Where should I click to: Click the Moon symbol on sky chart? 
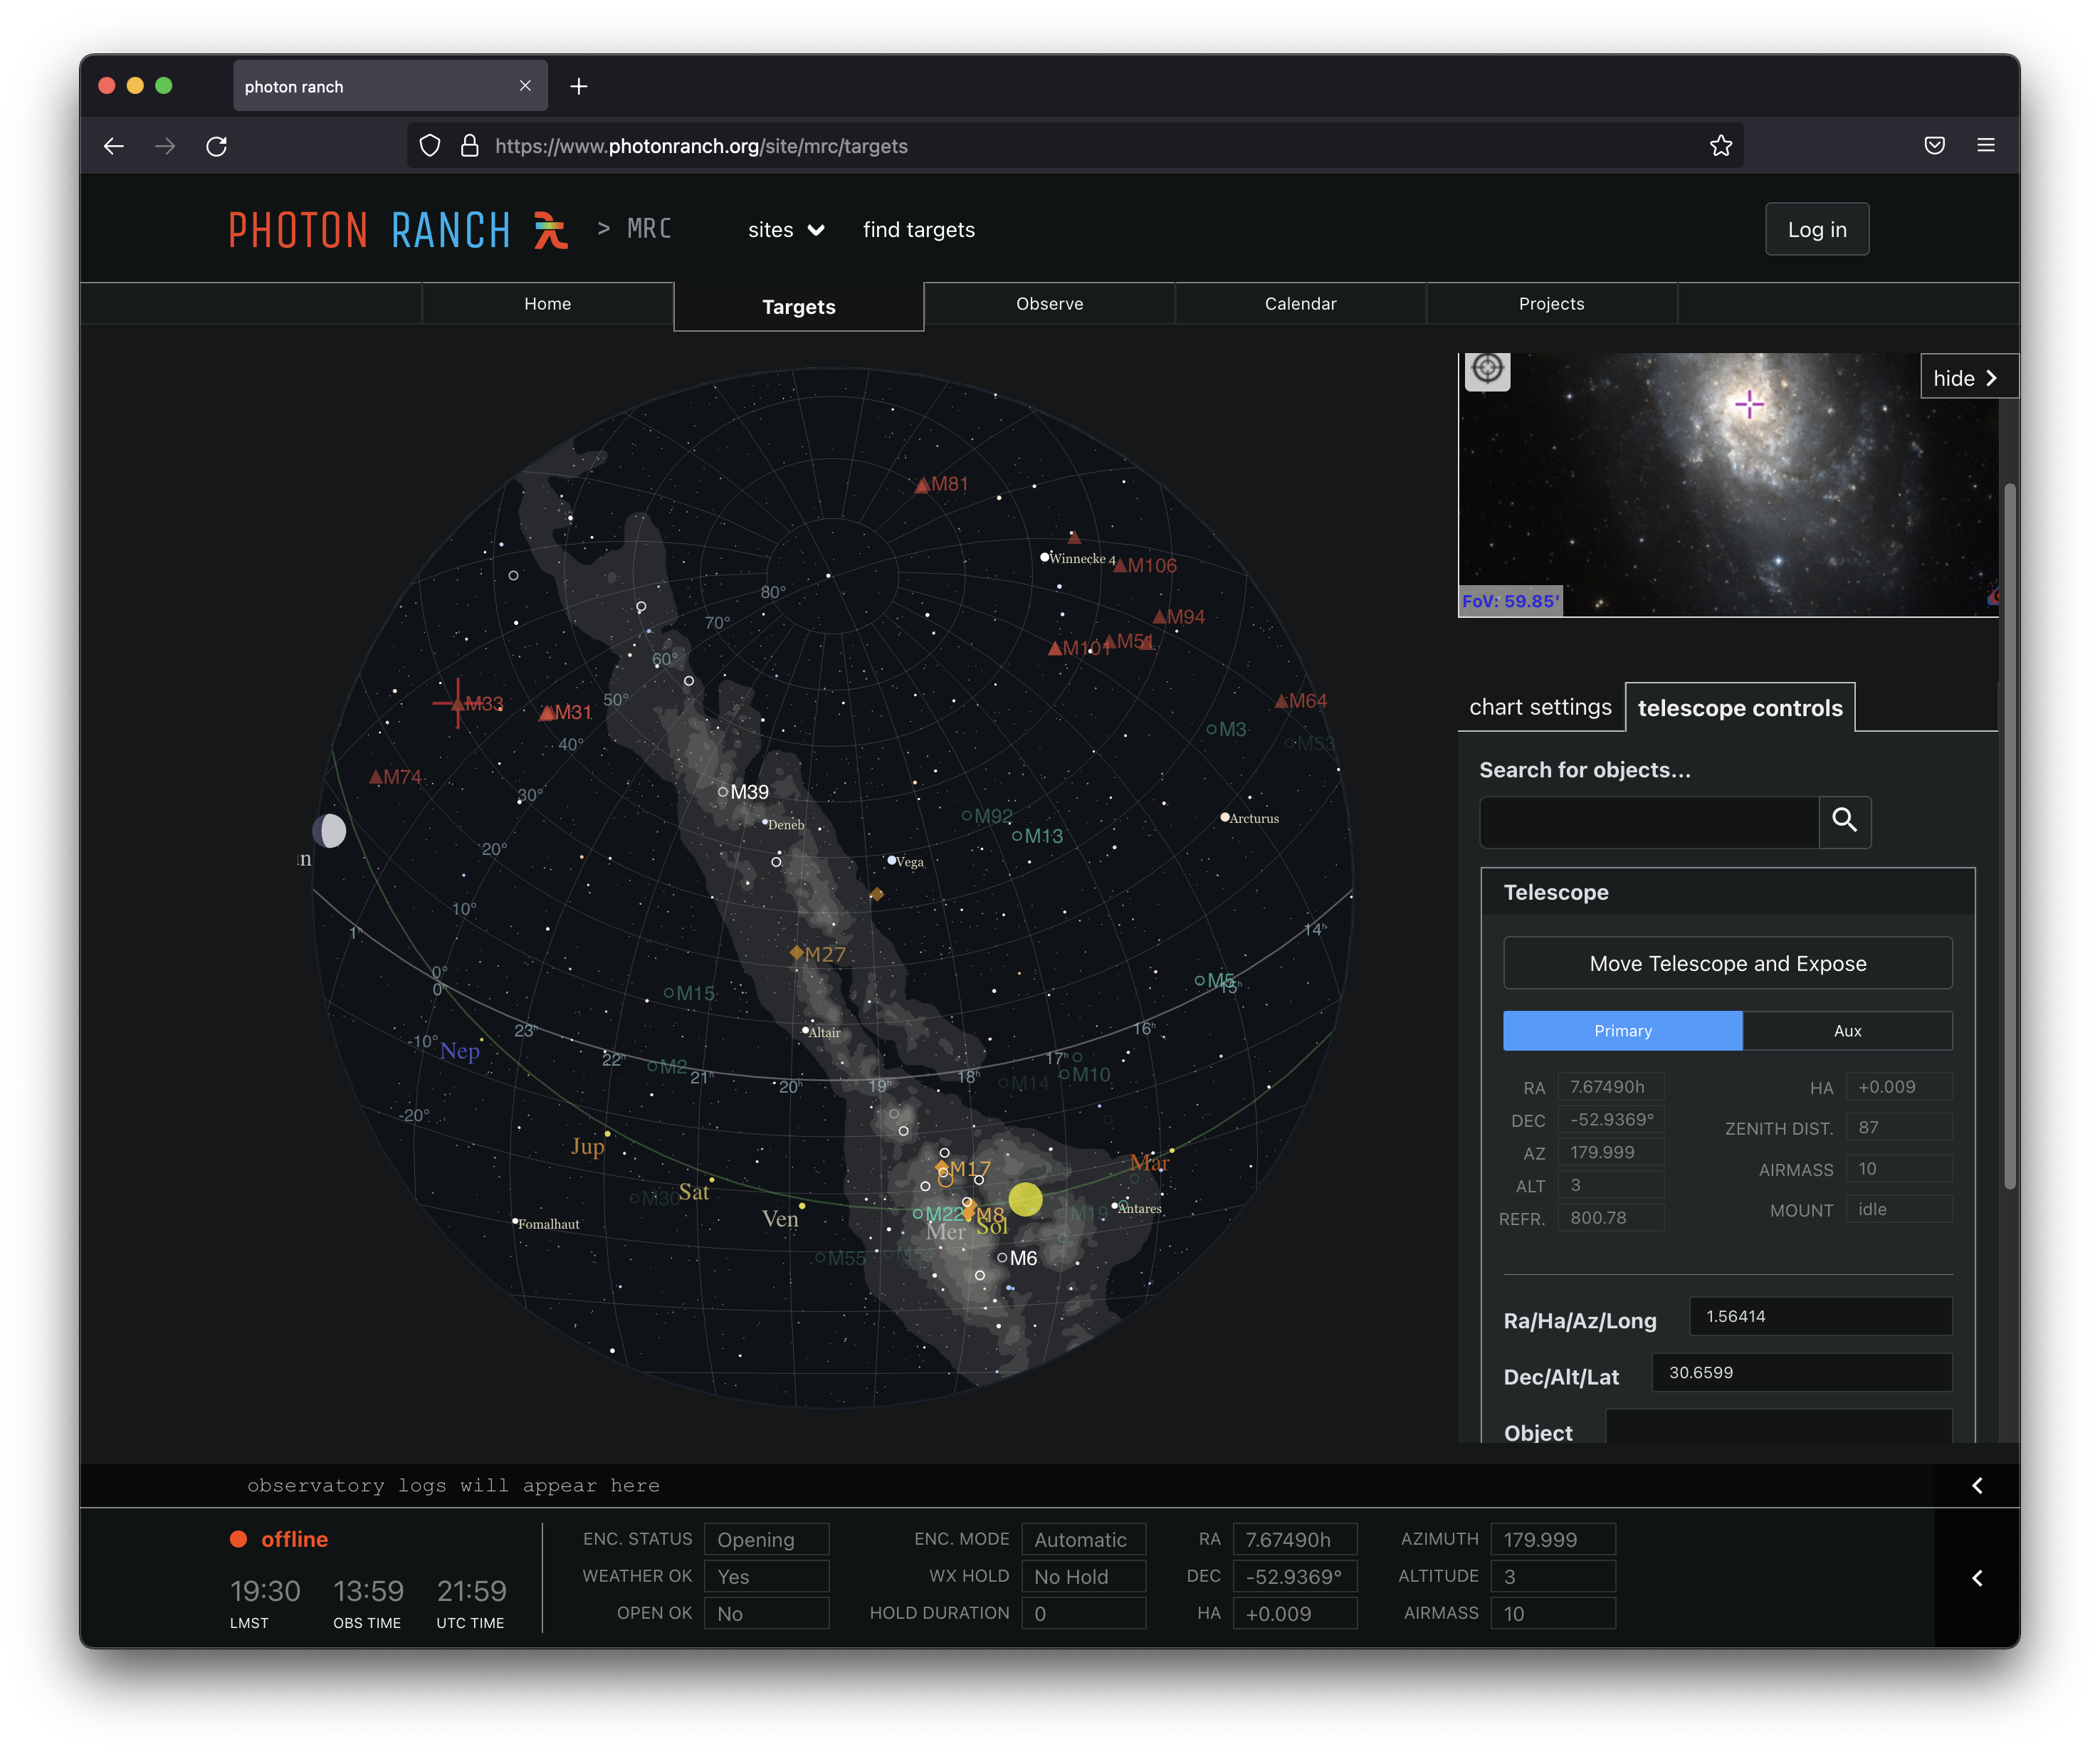tap(330, 830)
